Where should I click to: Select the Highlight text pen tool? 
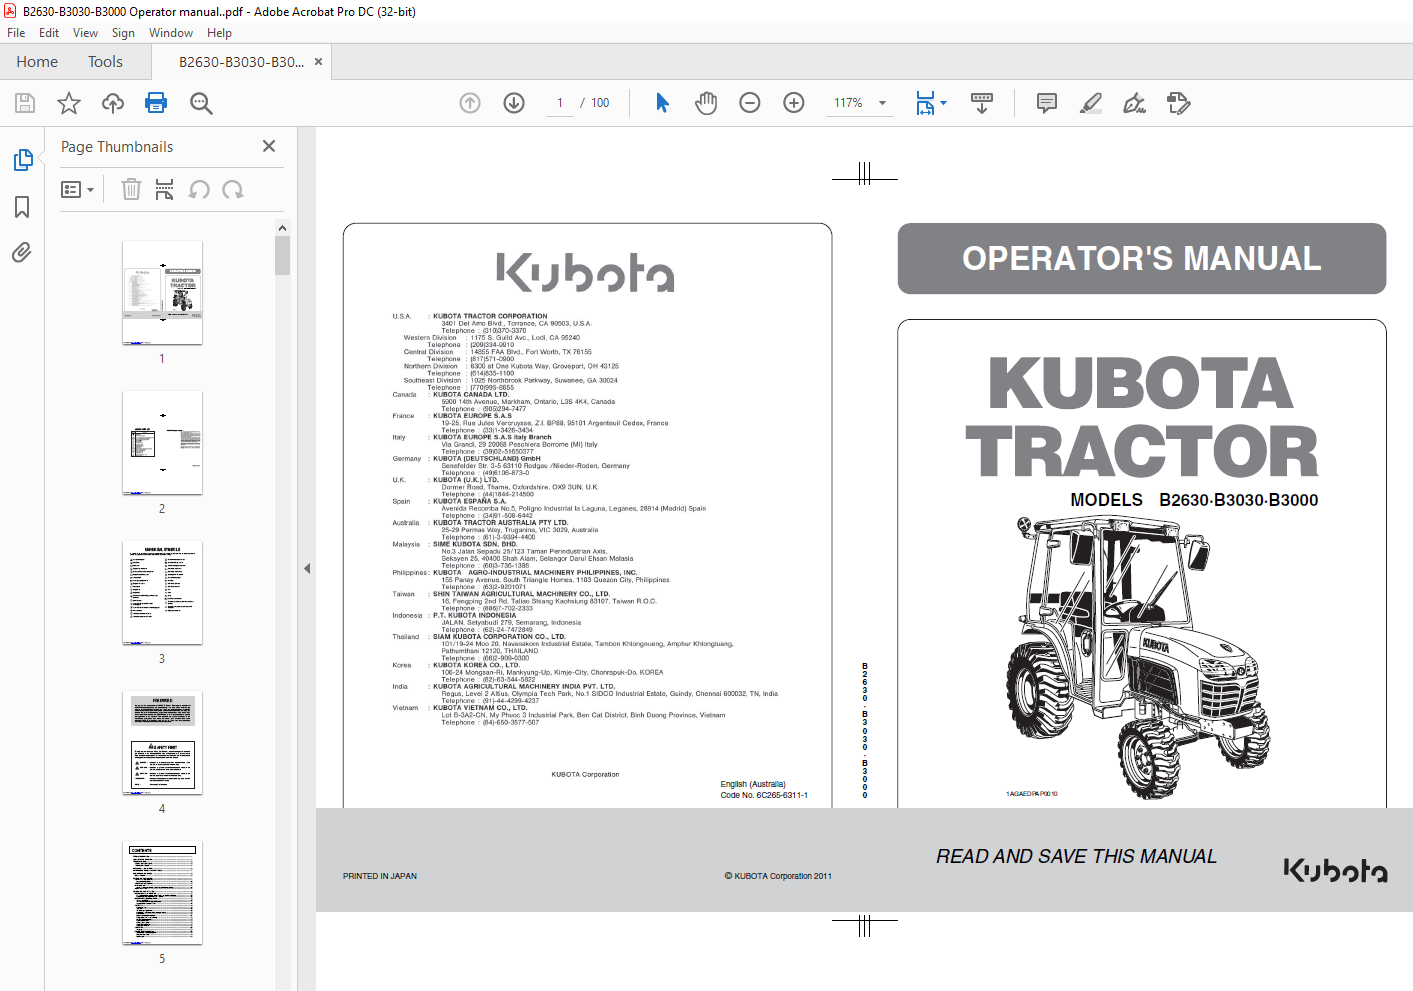click(1091, 103)
